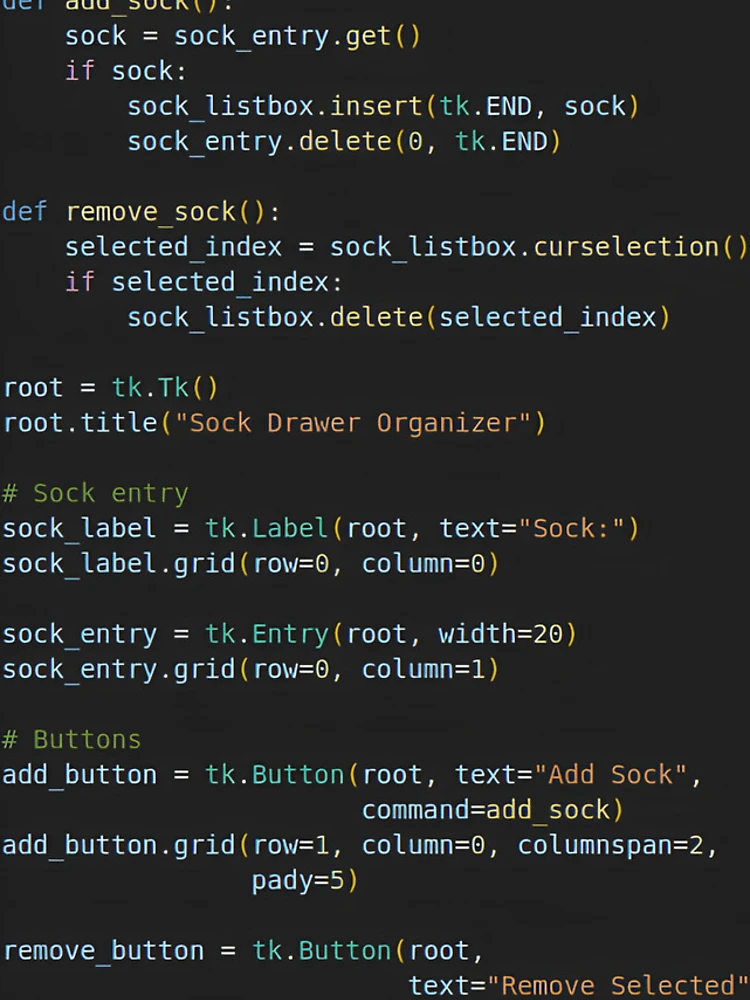Click the string "Add Sock"

(x=610, y=775)
